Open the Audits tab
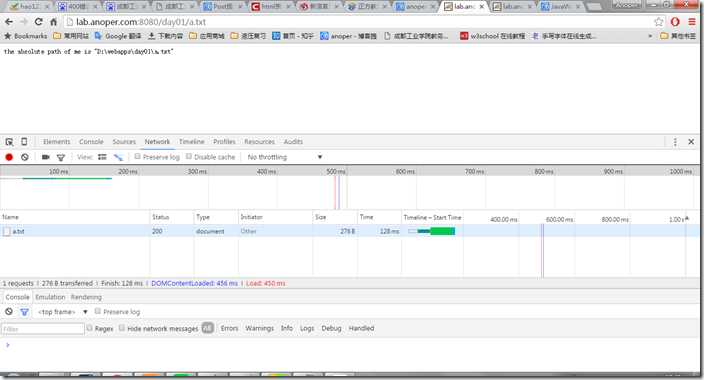704x380 pixels. [x=293, y=141]
